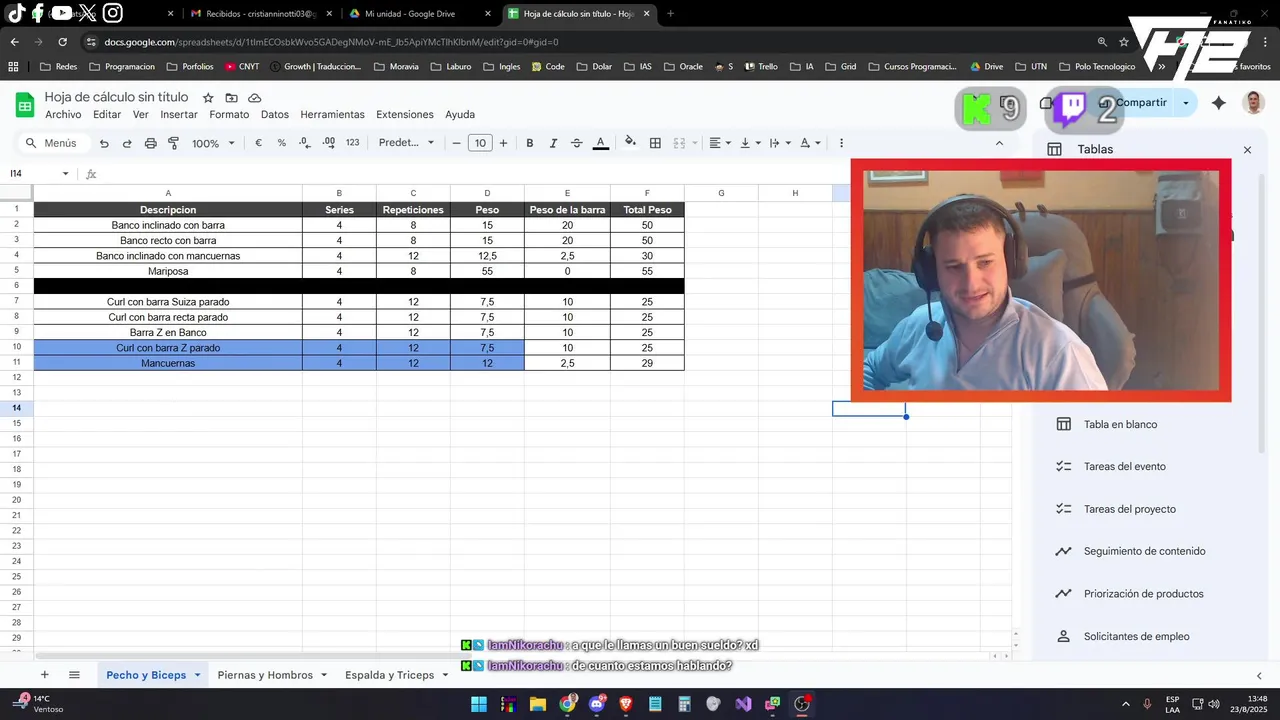Open the toolbar's three-dot more options
The width and height of the screenshot is (1280, 720).
(x=841, y=143)
